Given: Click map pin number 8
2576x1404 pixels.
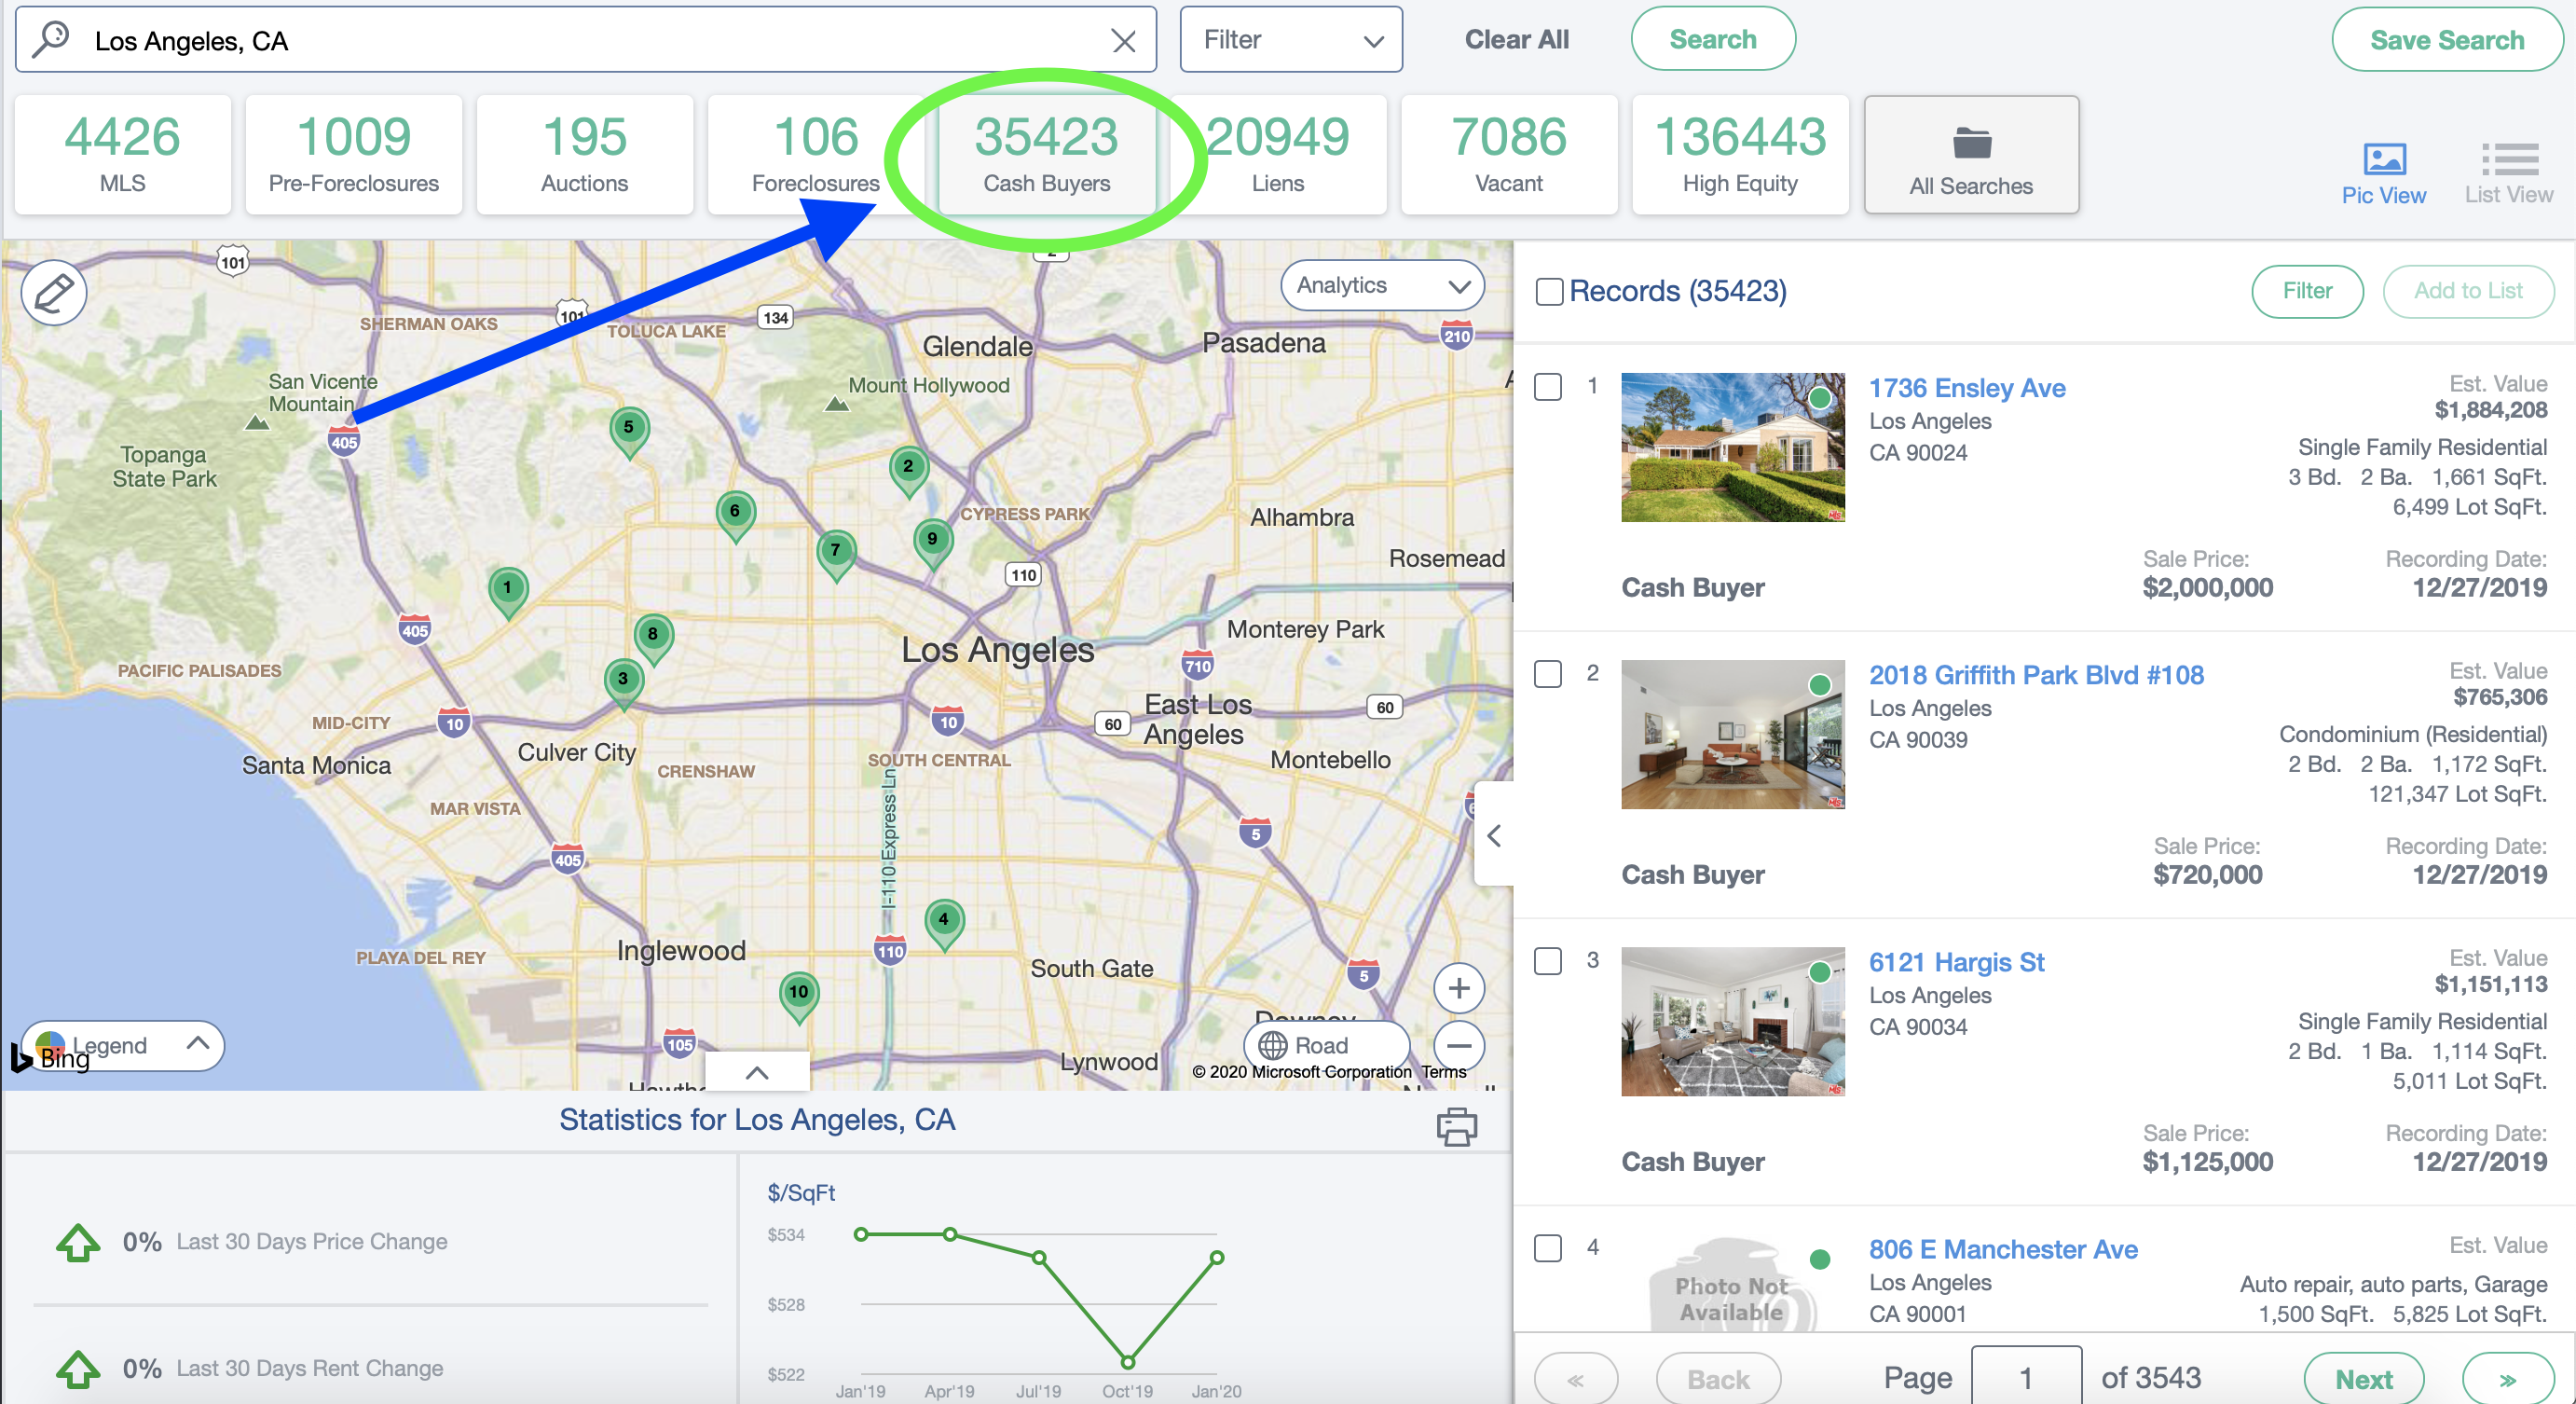Looking at the screenshot, I should [x=653, y=638].
